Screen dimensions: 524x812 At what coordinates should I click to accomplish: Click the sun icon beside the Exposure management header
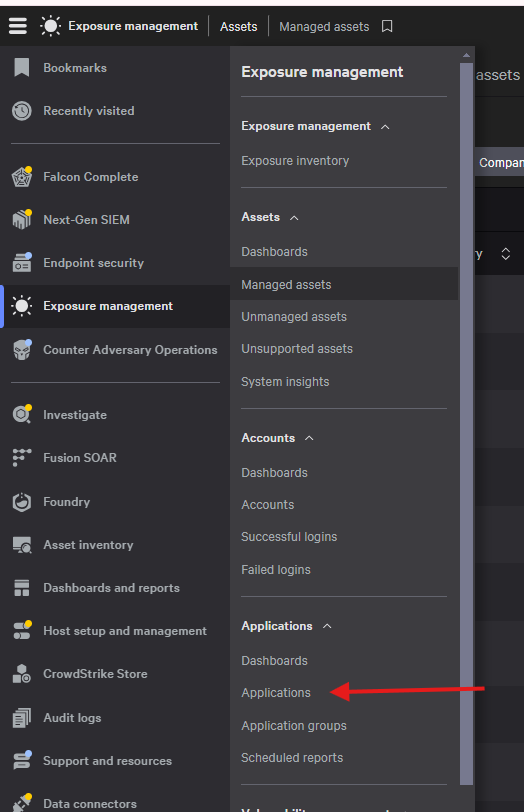50,26
